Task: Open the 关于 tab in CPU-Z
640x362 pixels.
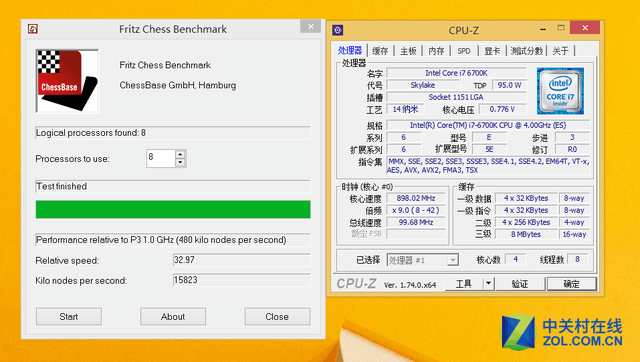Action: [560, 51]
